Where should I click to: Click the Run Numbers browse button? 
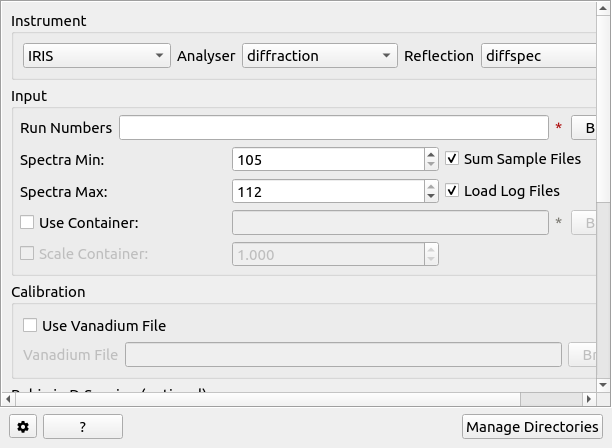[x=587, y=128]
